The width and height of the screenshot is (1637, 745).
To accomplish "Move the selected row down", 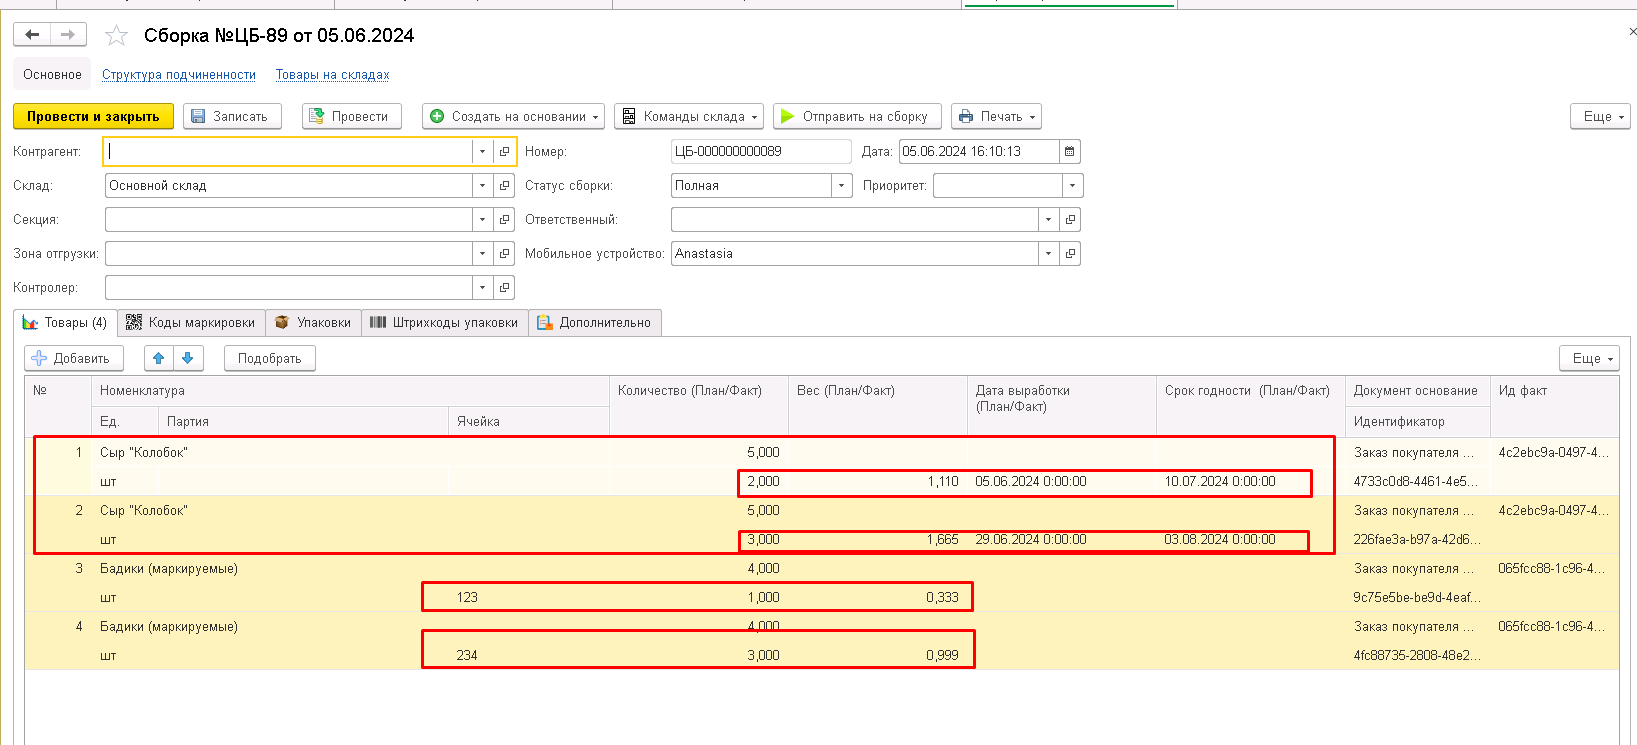I will [x=188, y=358].
